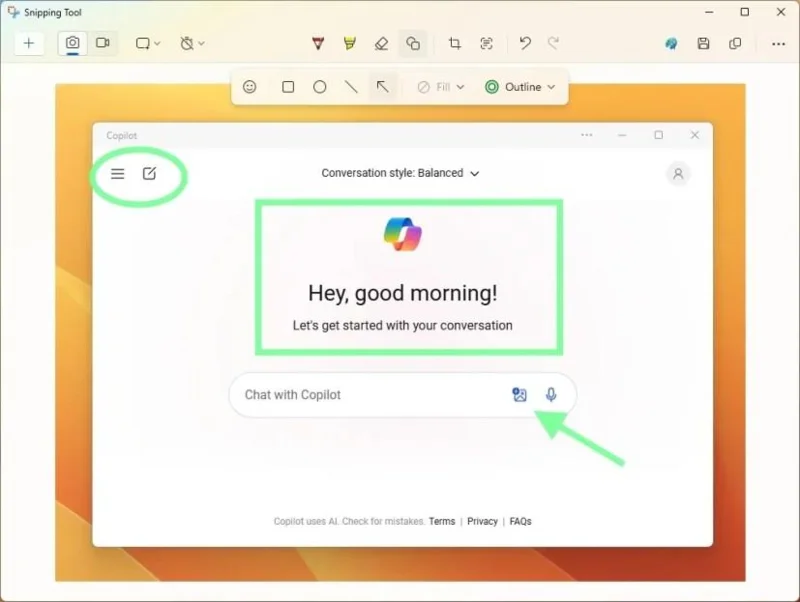
Task: Open the text actions tool
Action: click(x=487, y=44)
